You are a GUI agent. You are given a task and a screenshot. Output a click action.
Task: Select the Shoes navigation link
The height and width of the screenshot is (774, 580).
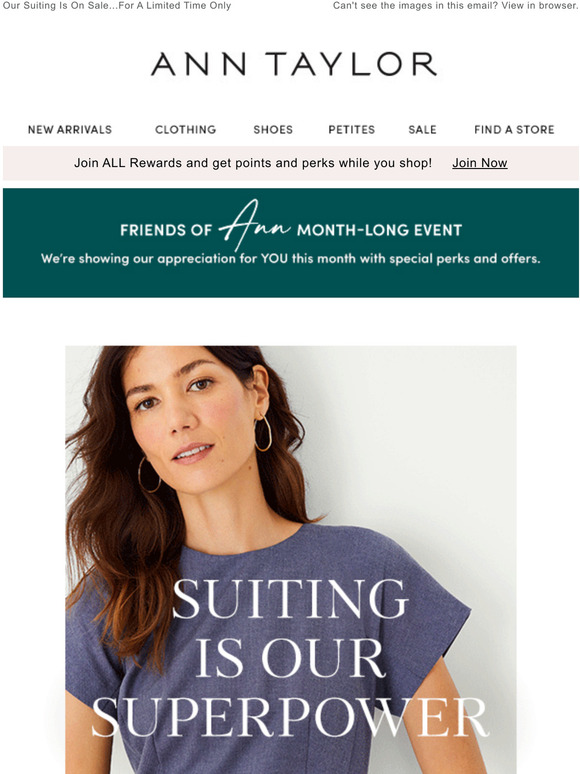pyautogui.click(x=273, y=130)
